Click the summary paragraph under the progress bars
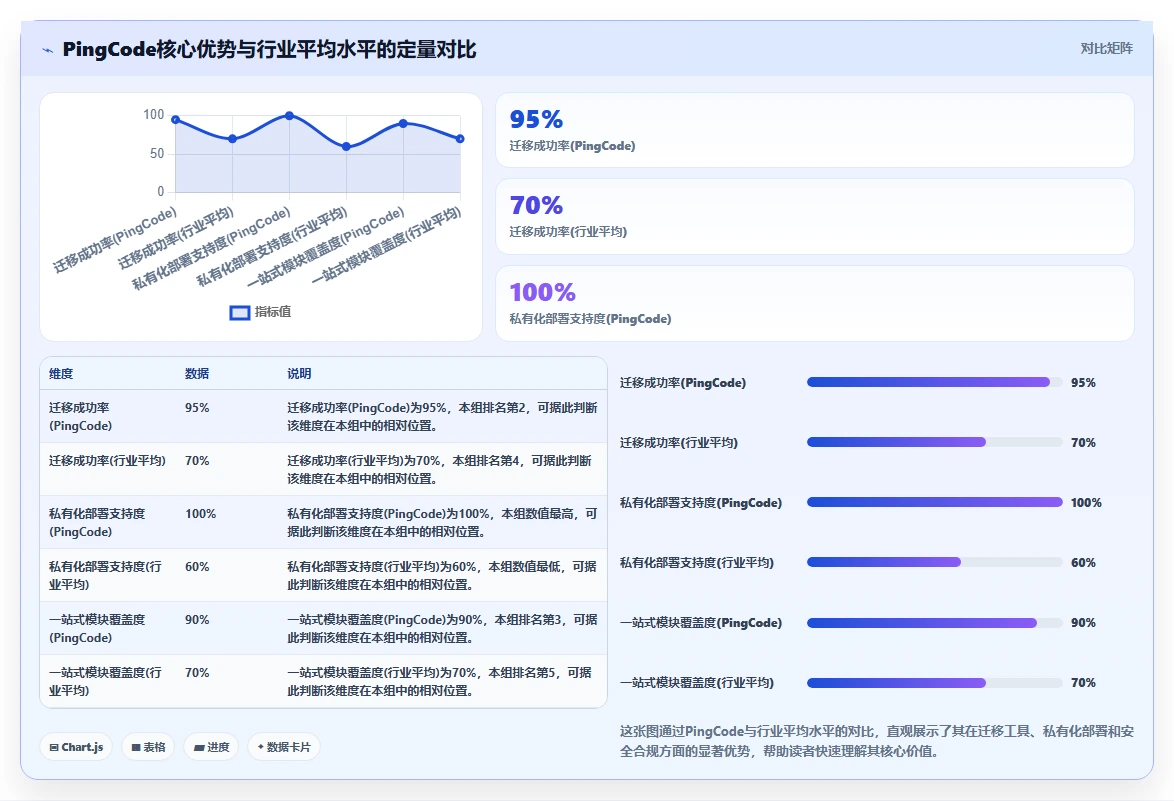Image resolution: width=1174 pixels, height=801 pixels. (x=877, y=741)
